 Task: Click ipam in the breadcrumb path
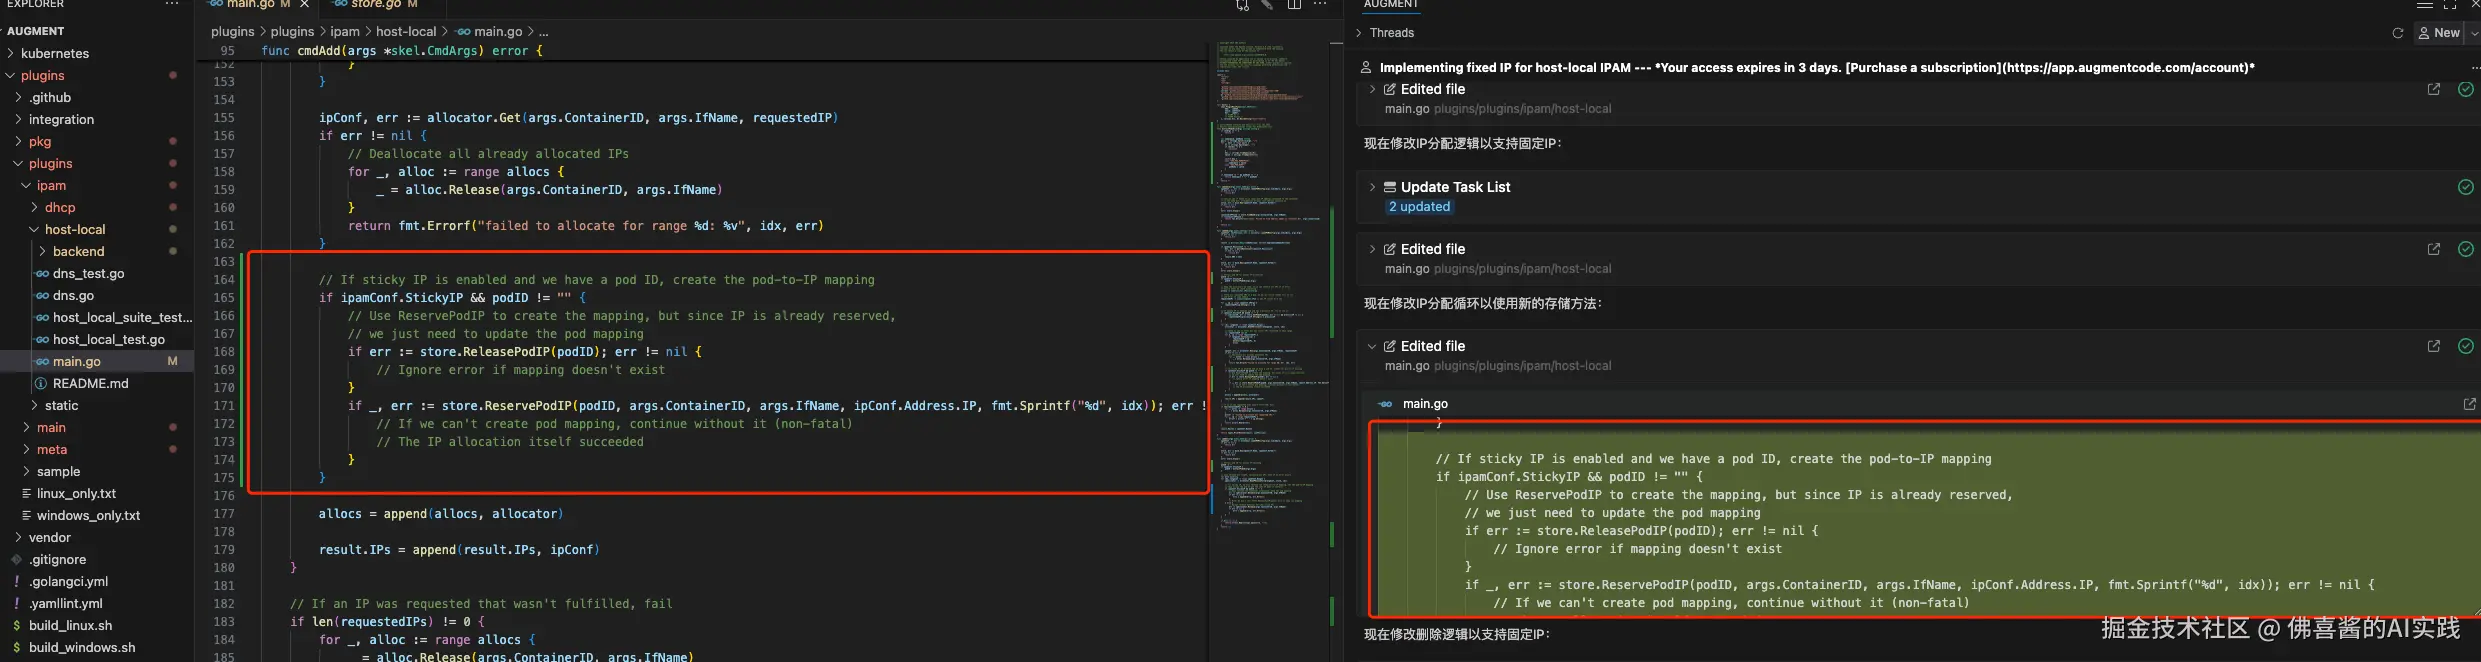[345, 31]
